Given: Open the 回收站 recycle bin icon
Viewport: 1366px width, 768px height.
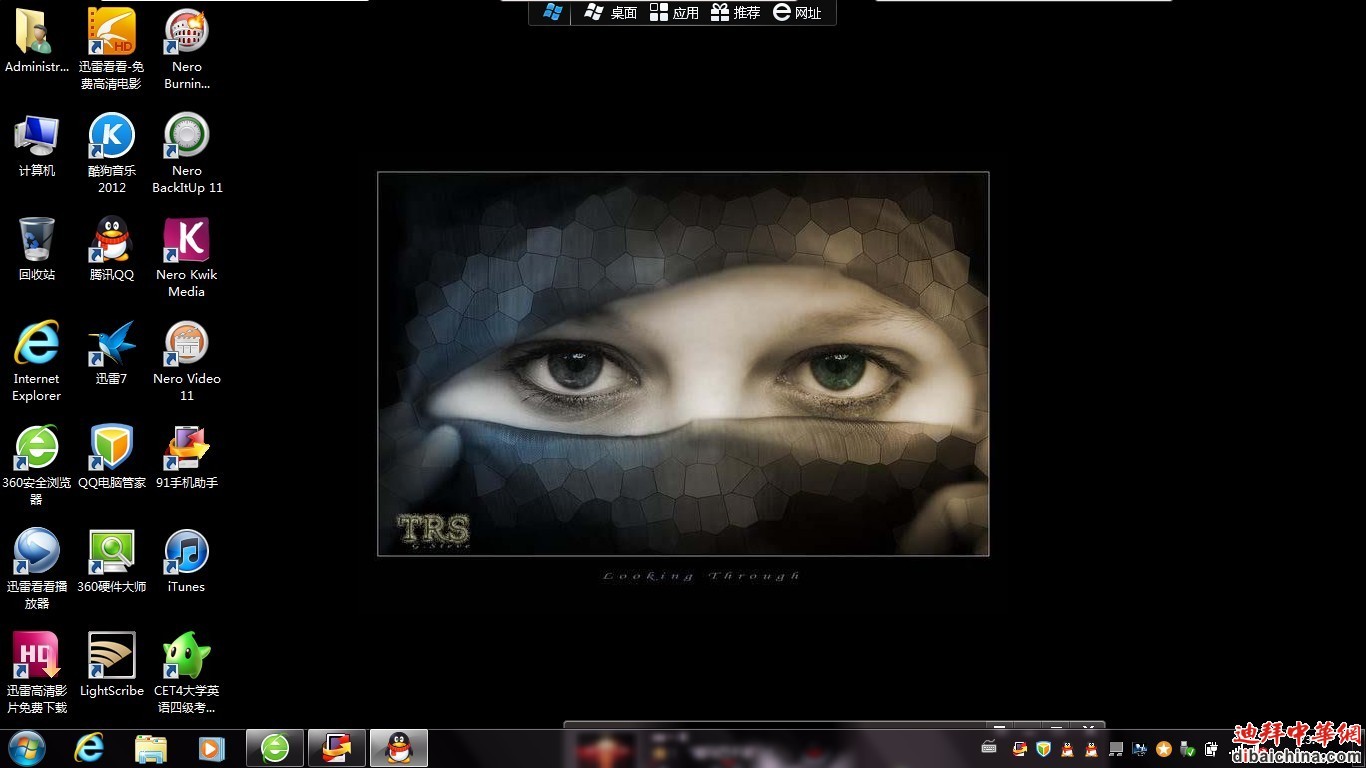Looking at the screenshot, I should pos(36,249).
